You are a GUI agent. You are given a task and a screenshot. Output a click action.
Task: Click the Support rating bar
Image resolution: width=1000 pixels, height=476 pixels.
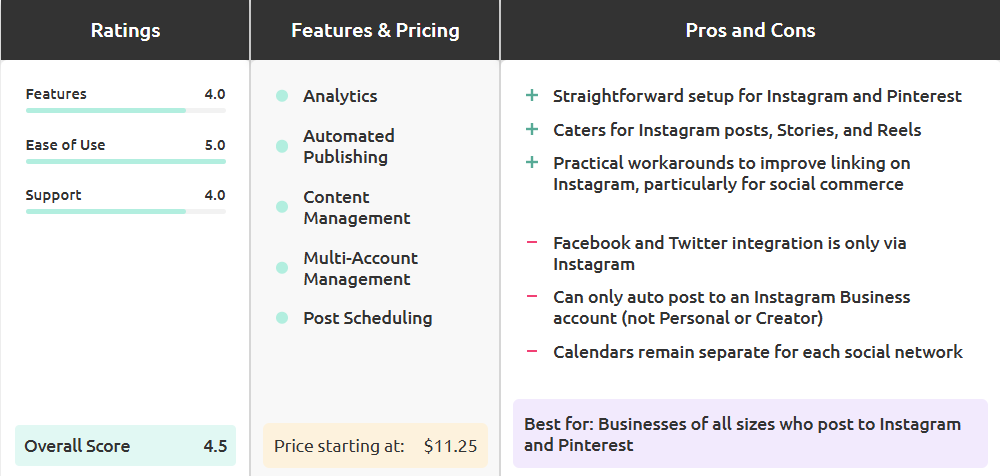(x=125, y=211)
